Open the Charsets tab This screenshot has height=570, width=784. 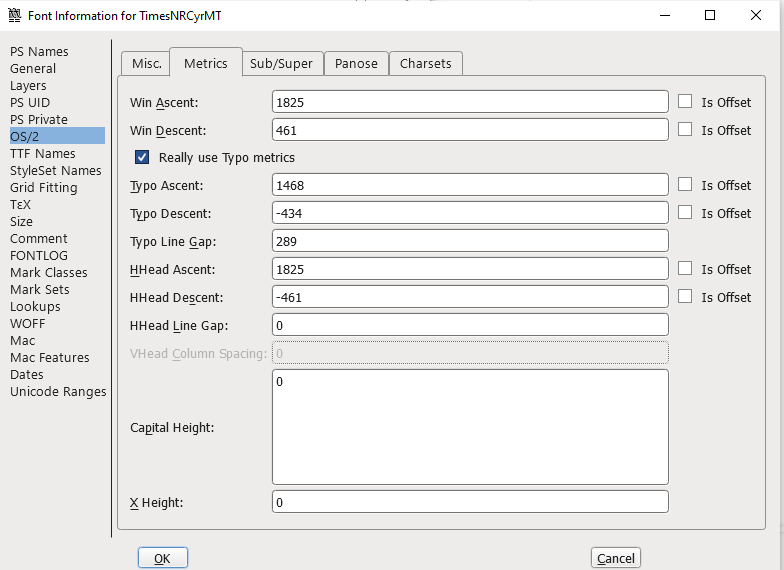[x=426, y=64]
